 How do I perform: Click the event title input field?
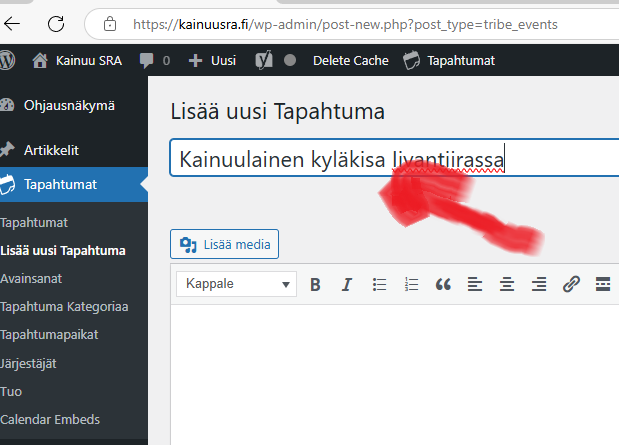390,158
